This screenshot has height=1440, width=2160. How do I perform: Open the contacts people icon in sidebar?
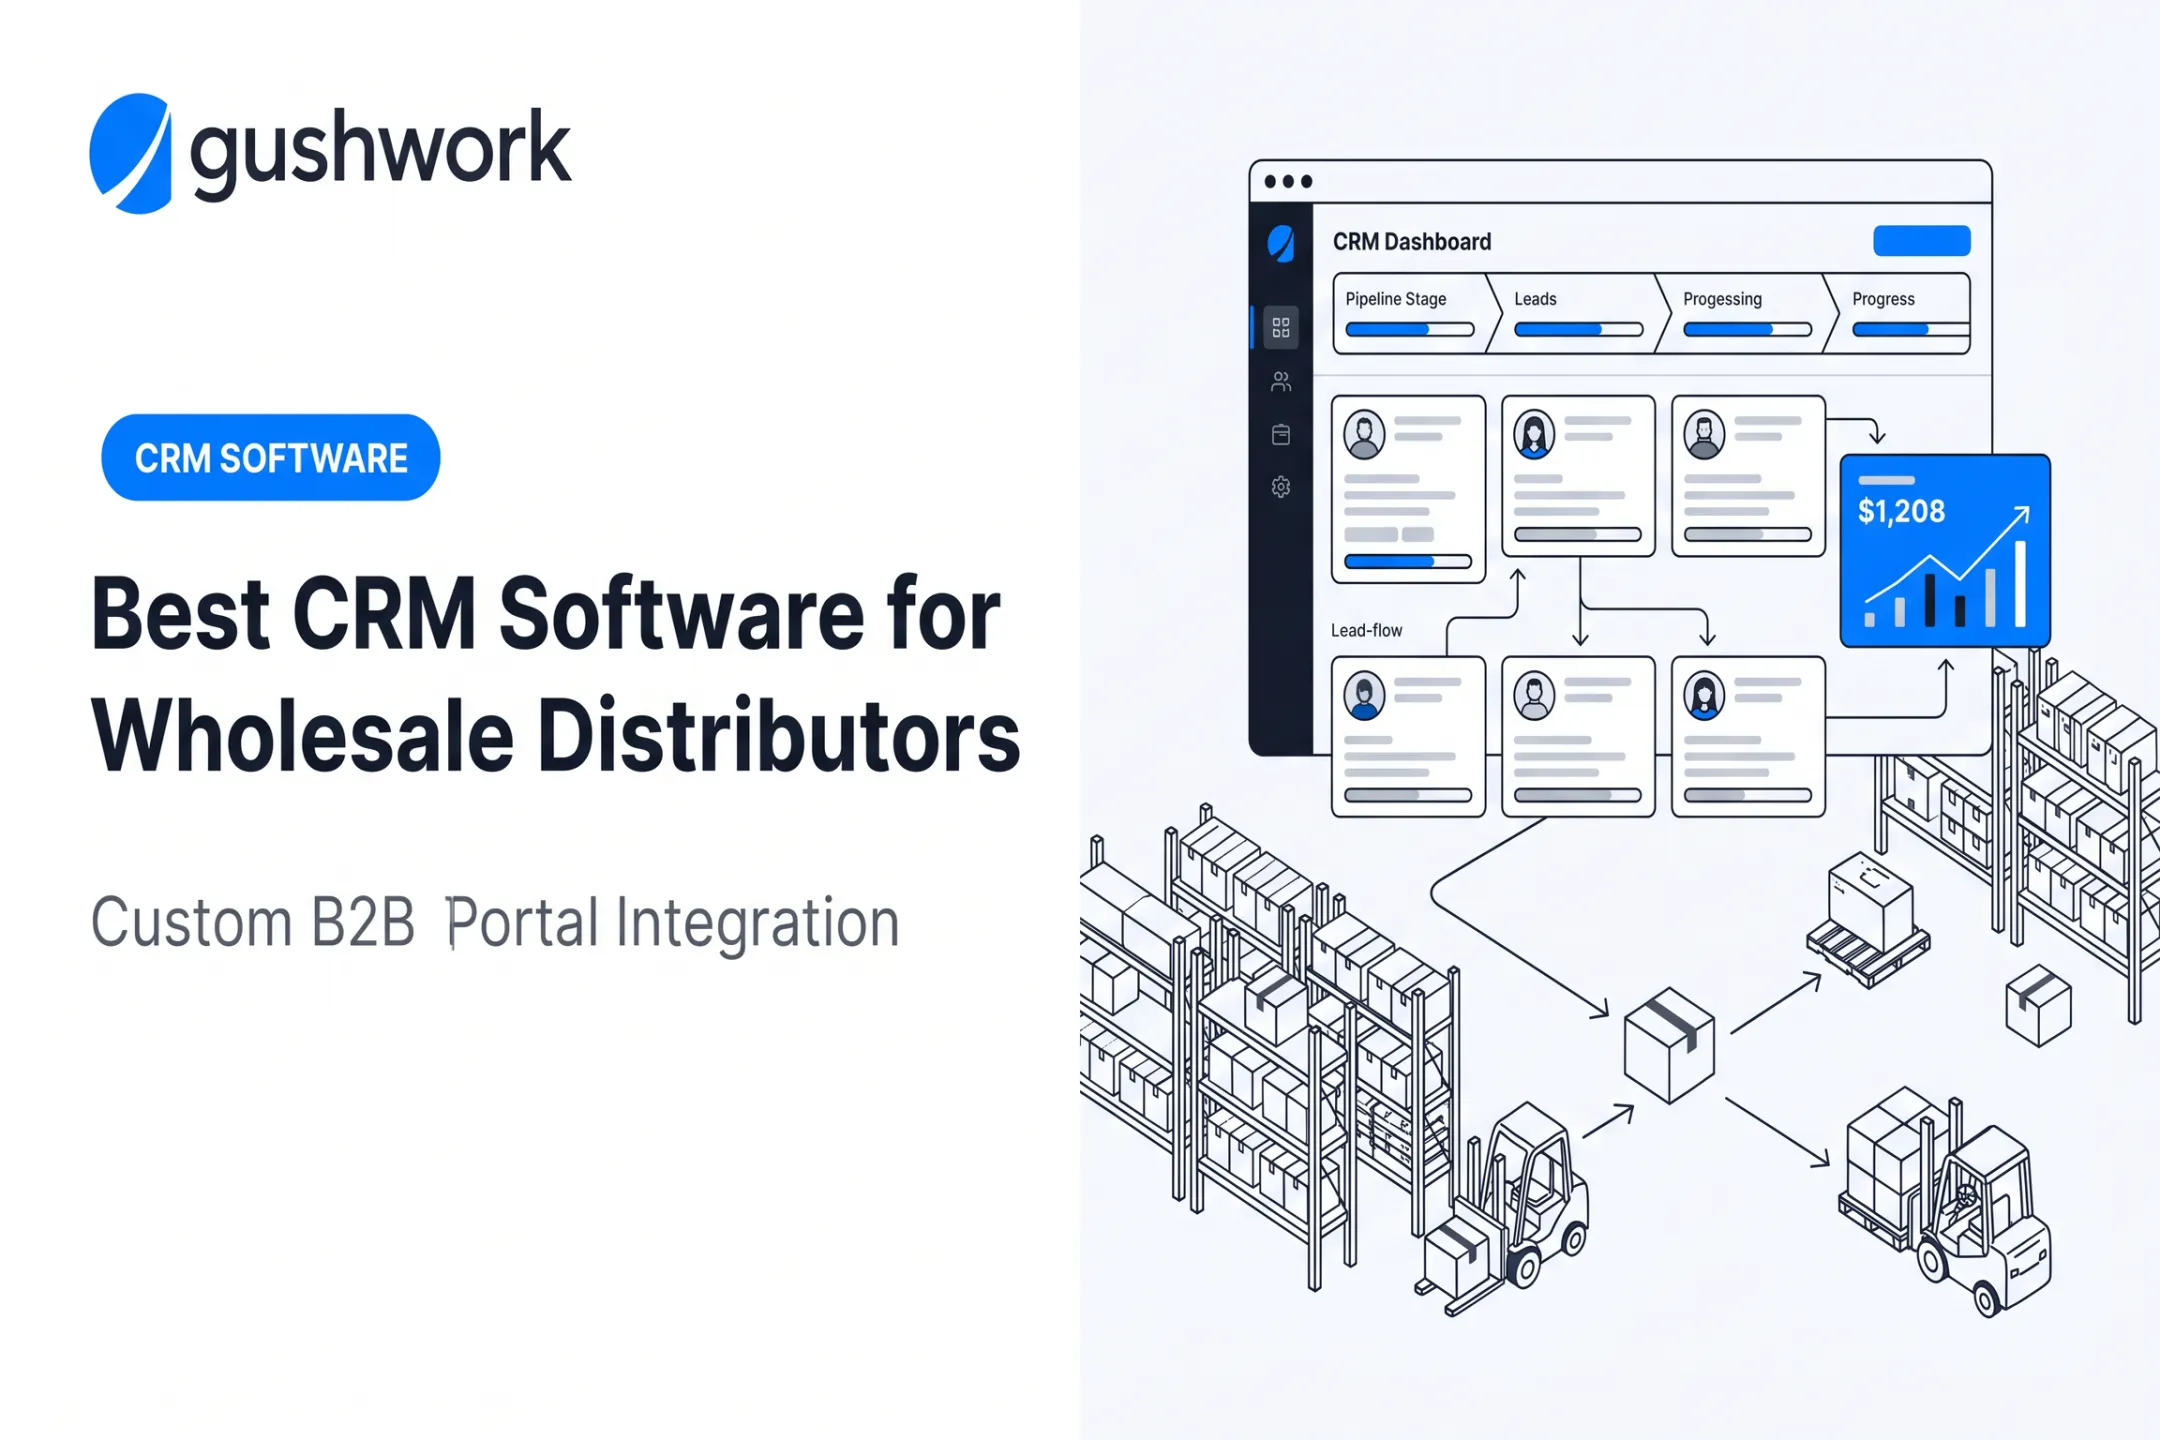1281,381
